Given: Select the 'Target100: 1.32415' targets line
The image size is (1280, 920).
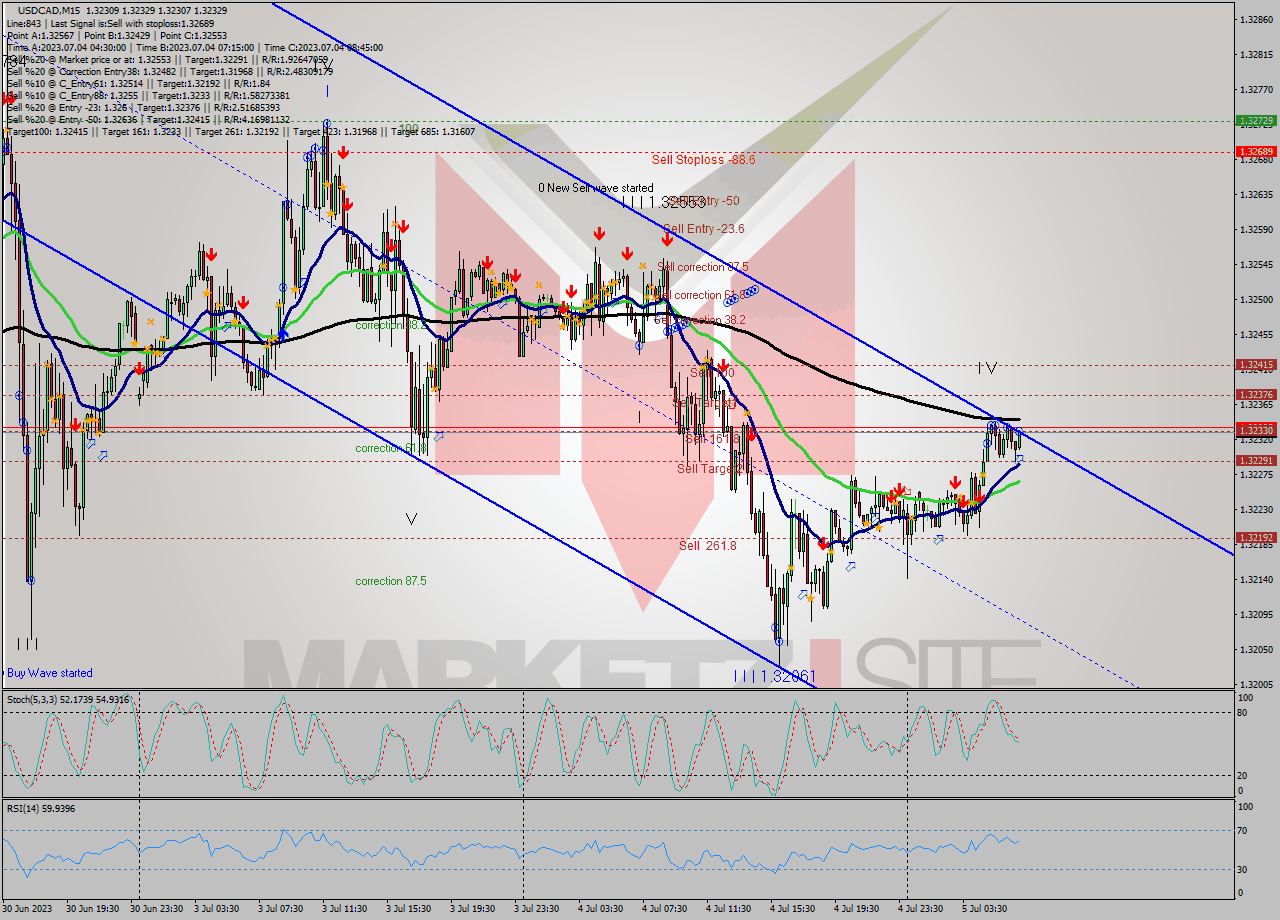Looking at the screenshot, I should pyautogui.click(x=240, y=131).
